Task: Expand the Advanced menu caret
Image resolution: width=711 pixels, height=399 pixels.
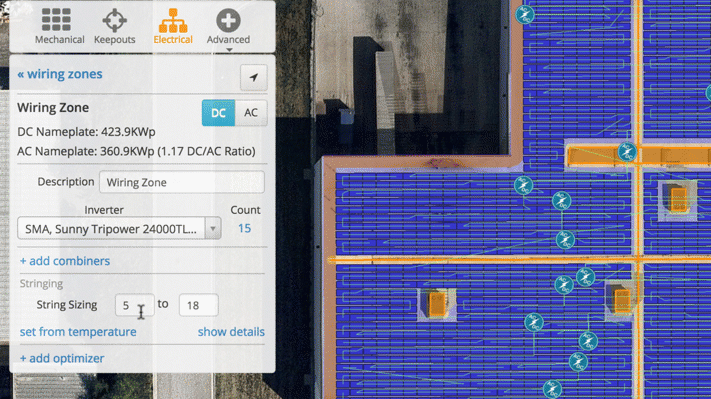Action: (229, 49)
